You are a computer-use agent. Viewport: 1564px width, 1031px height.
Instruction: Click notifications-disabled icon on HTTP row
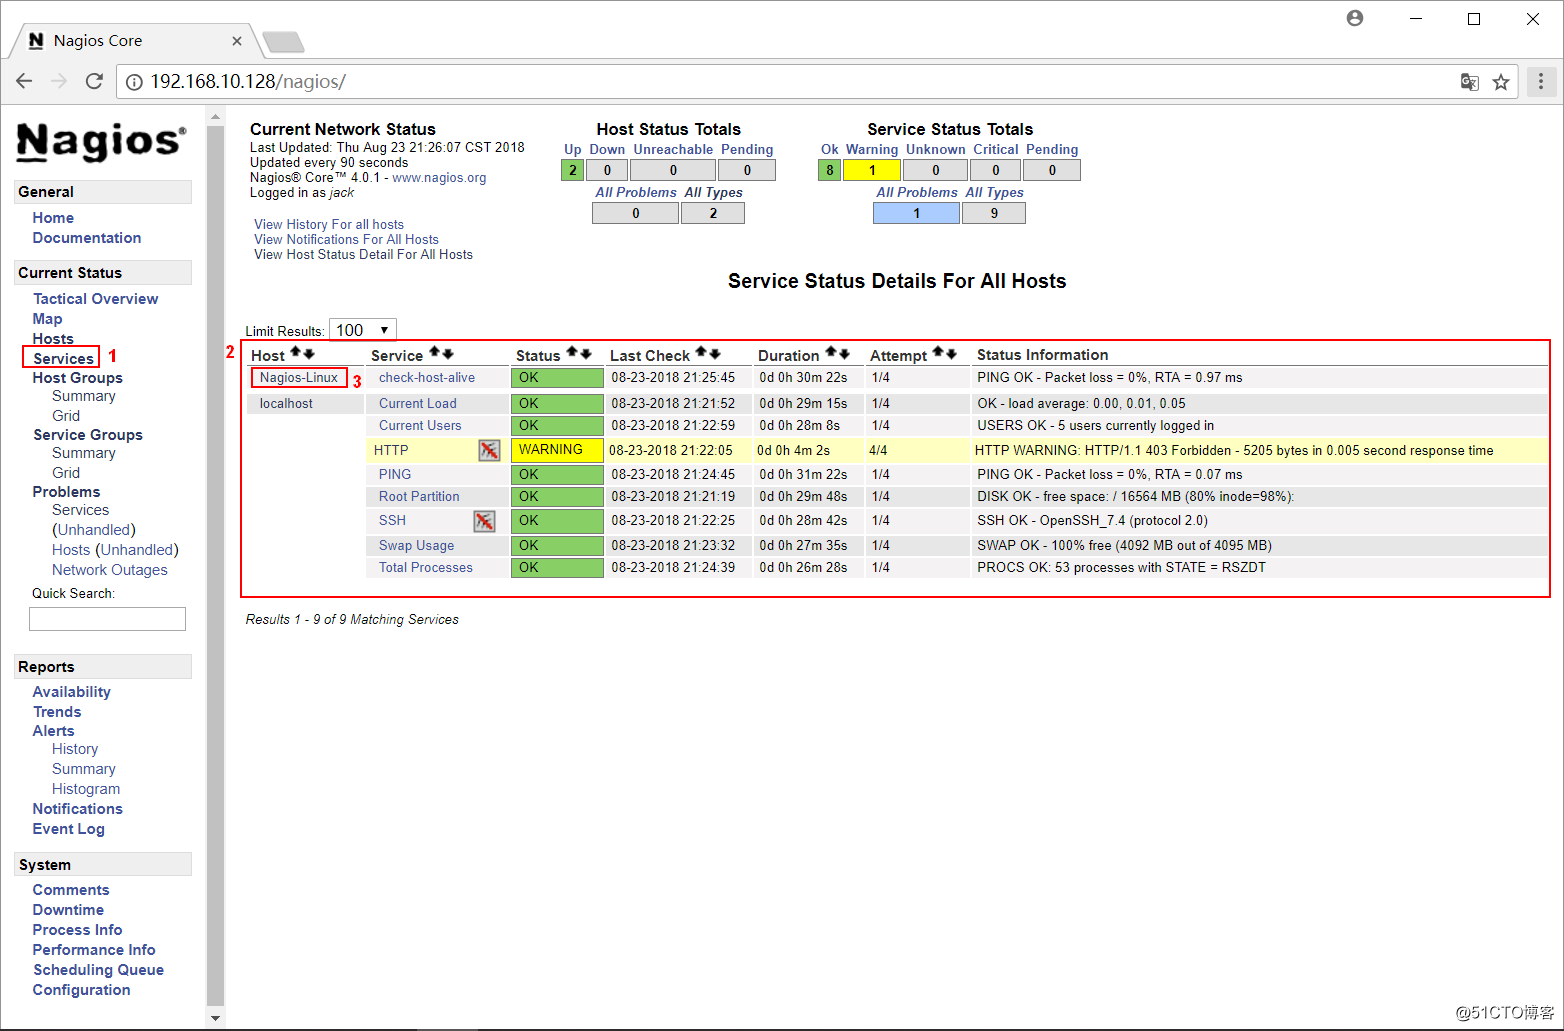click(x=489, y=450)
